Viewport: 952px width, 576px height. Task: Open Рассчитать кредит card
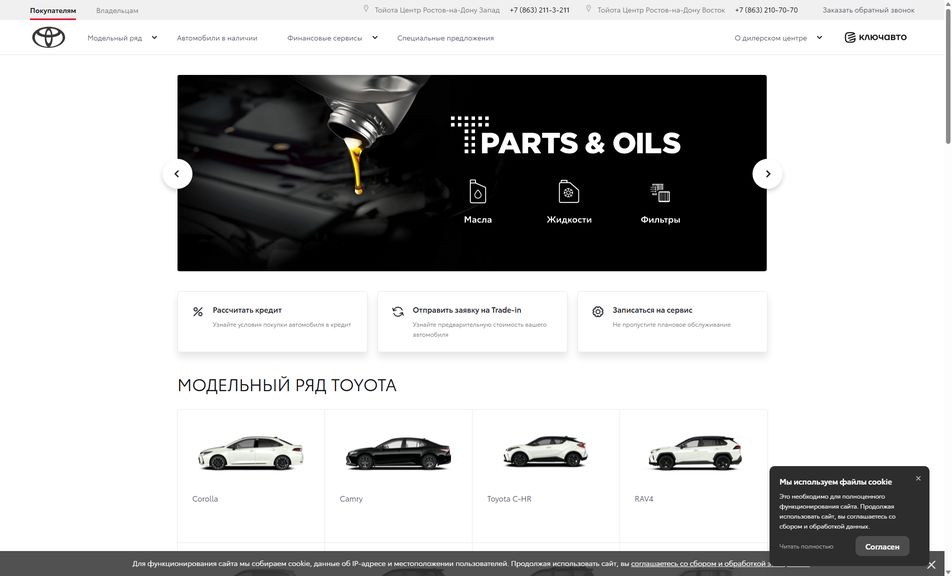[272, 322]
